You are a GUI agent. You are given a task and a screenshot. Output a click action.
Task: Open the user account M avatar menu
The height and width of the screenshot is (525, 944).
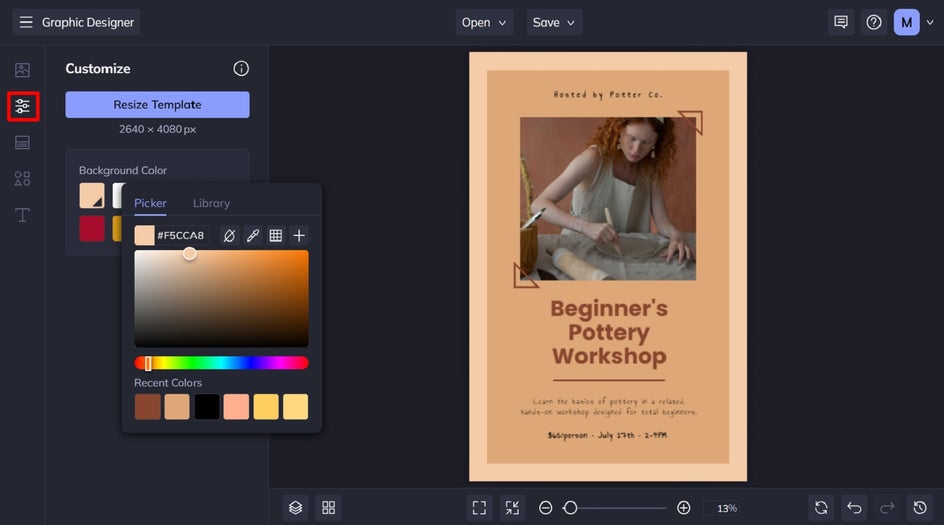(906, 22)
